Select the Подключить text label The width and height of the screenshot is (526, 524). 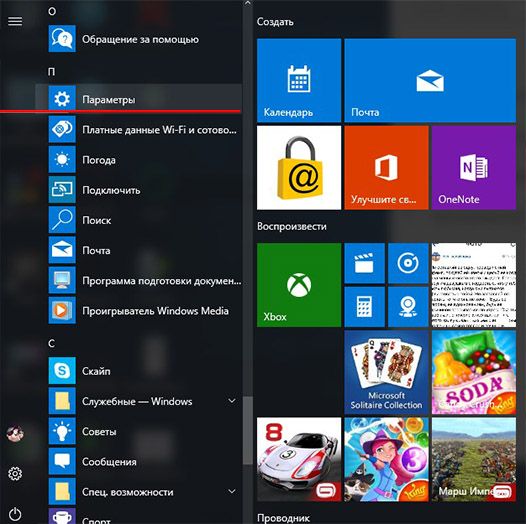pos(111,190)
